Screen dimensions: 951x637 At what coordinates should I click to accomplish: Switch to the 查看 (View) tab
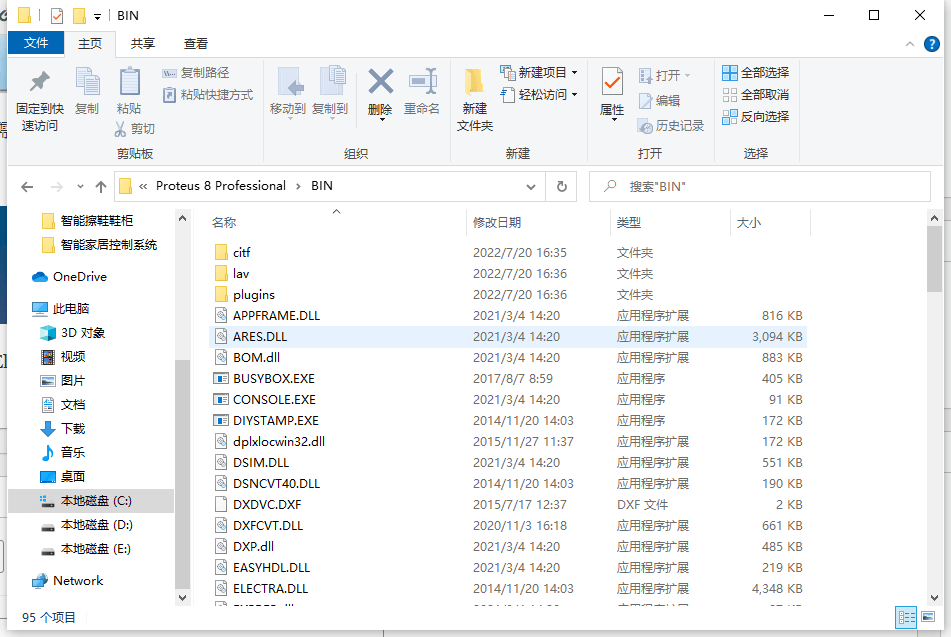point(194,43)
